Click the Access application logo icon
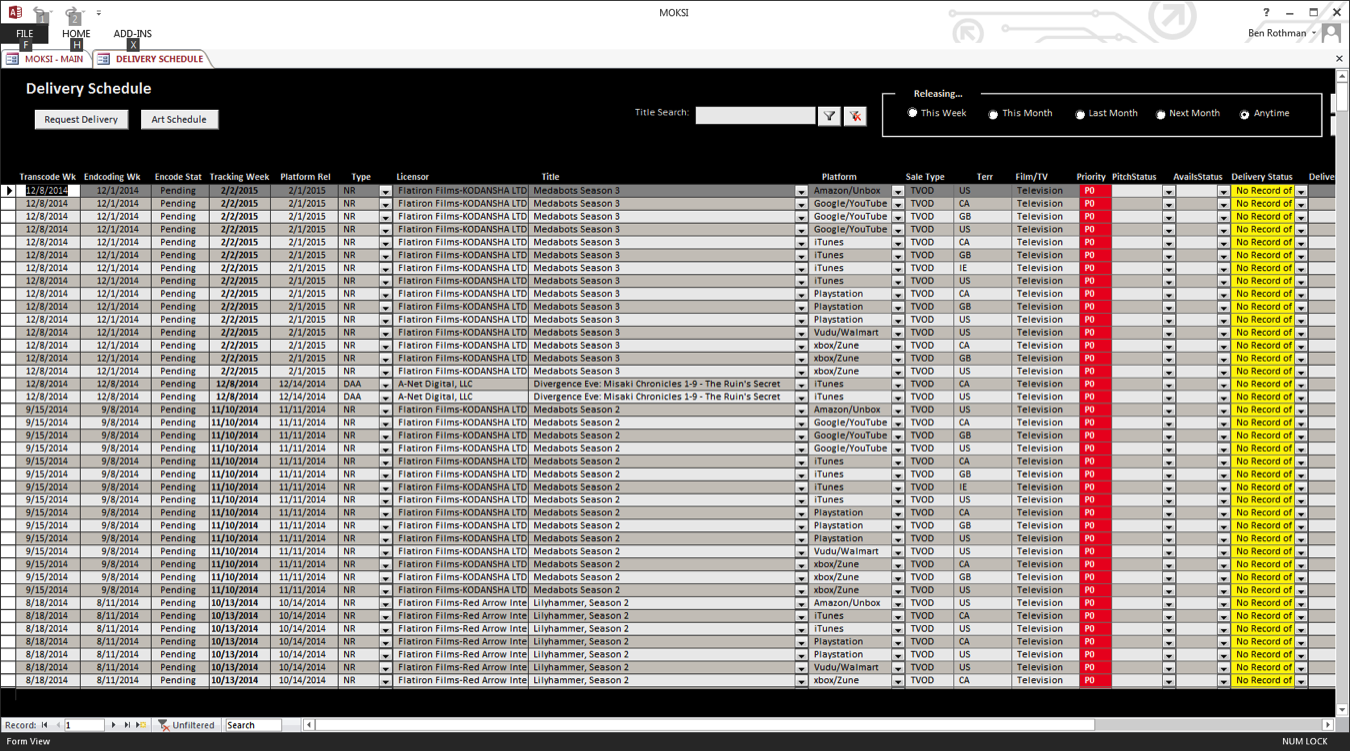This screenshot has height=752, width=1350. pyautogui.click(x=15, y=12)
